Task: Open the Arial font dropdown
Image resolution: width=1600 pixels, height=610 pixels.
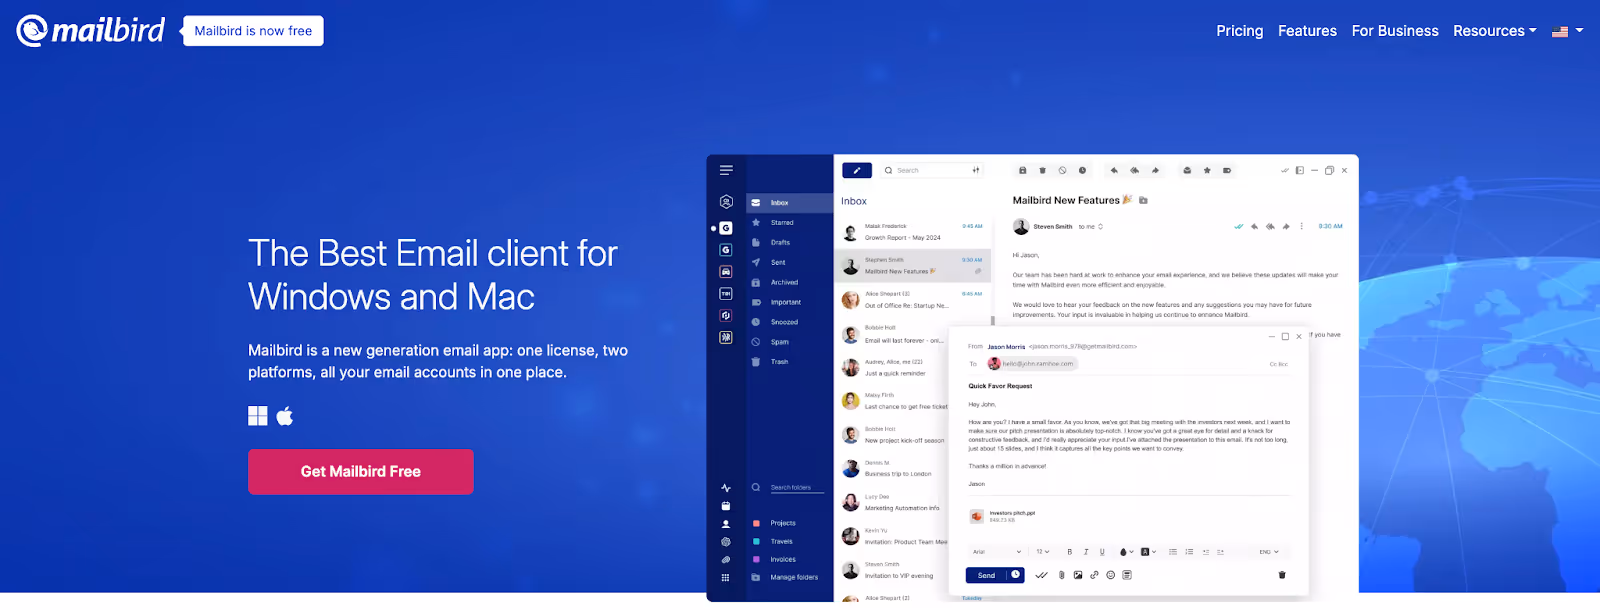Action: click(997, 552)
